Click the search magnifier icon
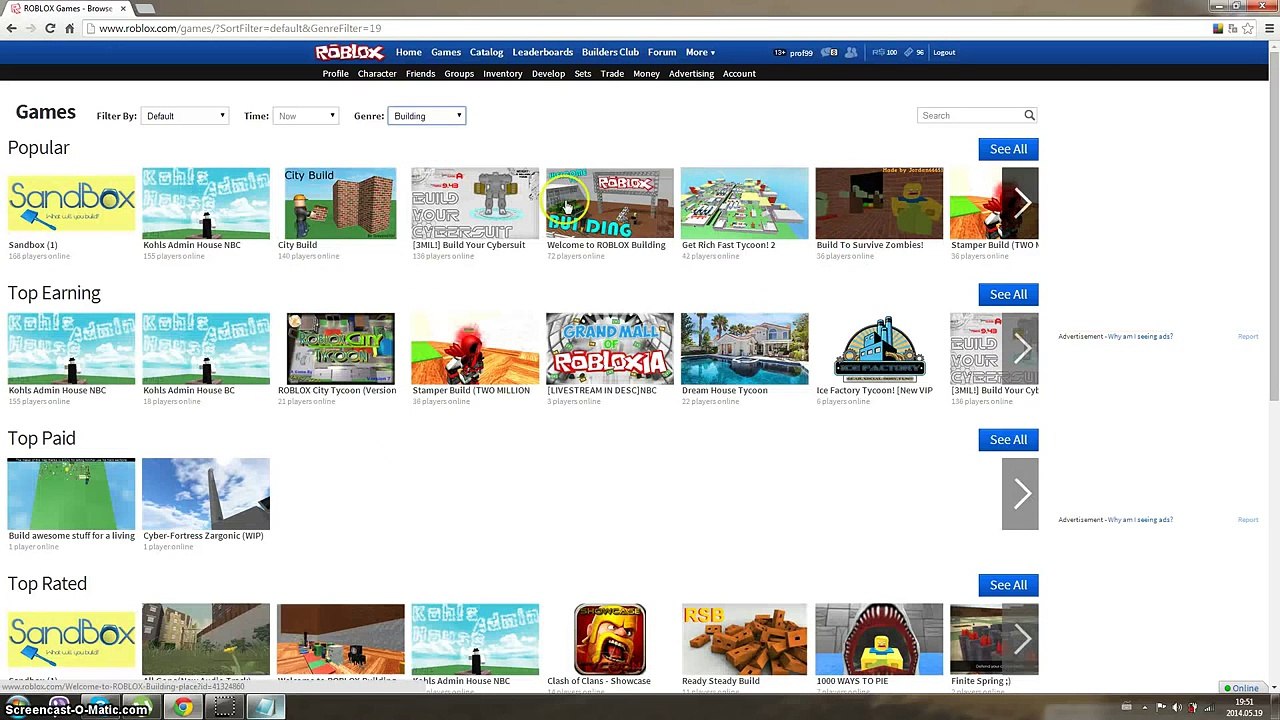This screenshot has width=1280, height=720. coord(1029,116)
